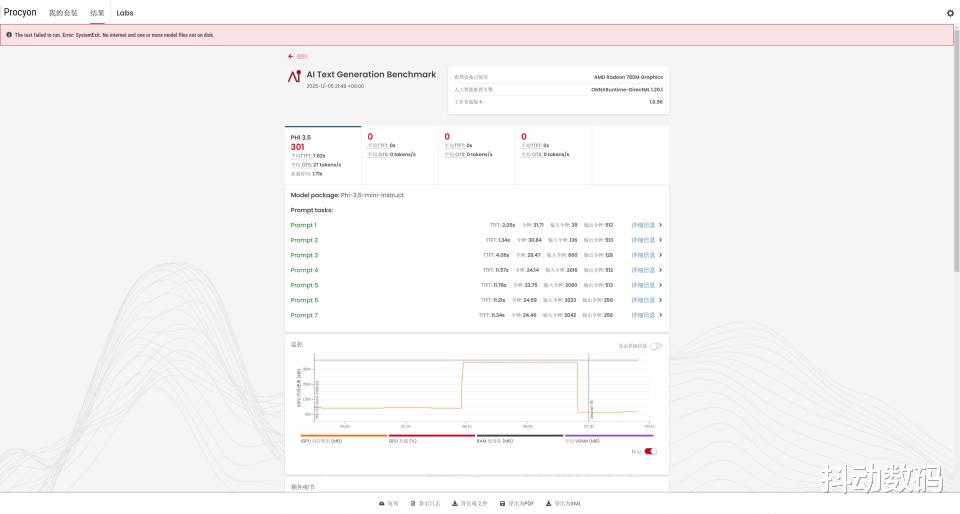Open the show log button with document icon

point(425,504)
